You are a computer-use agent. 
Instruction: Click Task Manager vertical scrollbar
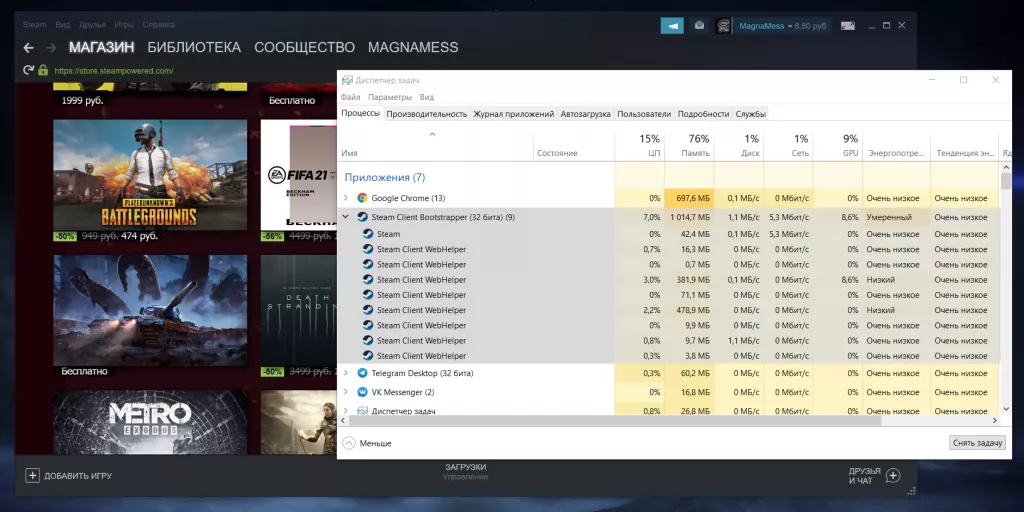[x=1005, y=180]
